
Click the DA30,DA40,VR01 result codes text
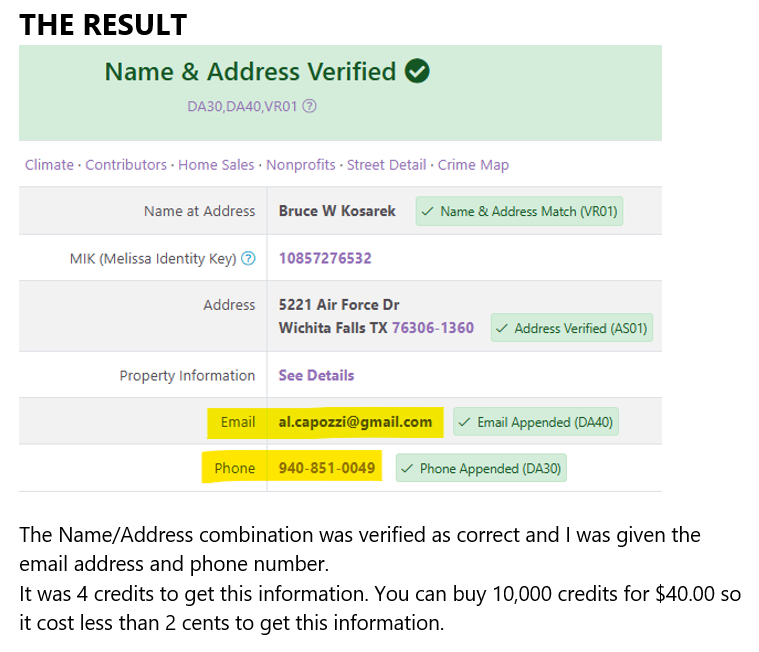point(242,106)
